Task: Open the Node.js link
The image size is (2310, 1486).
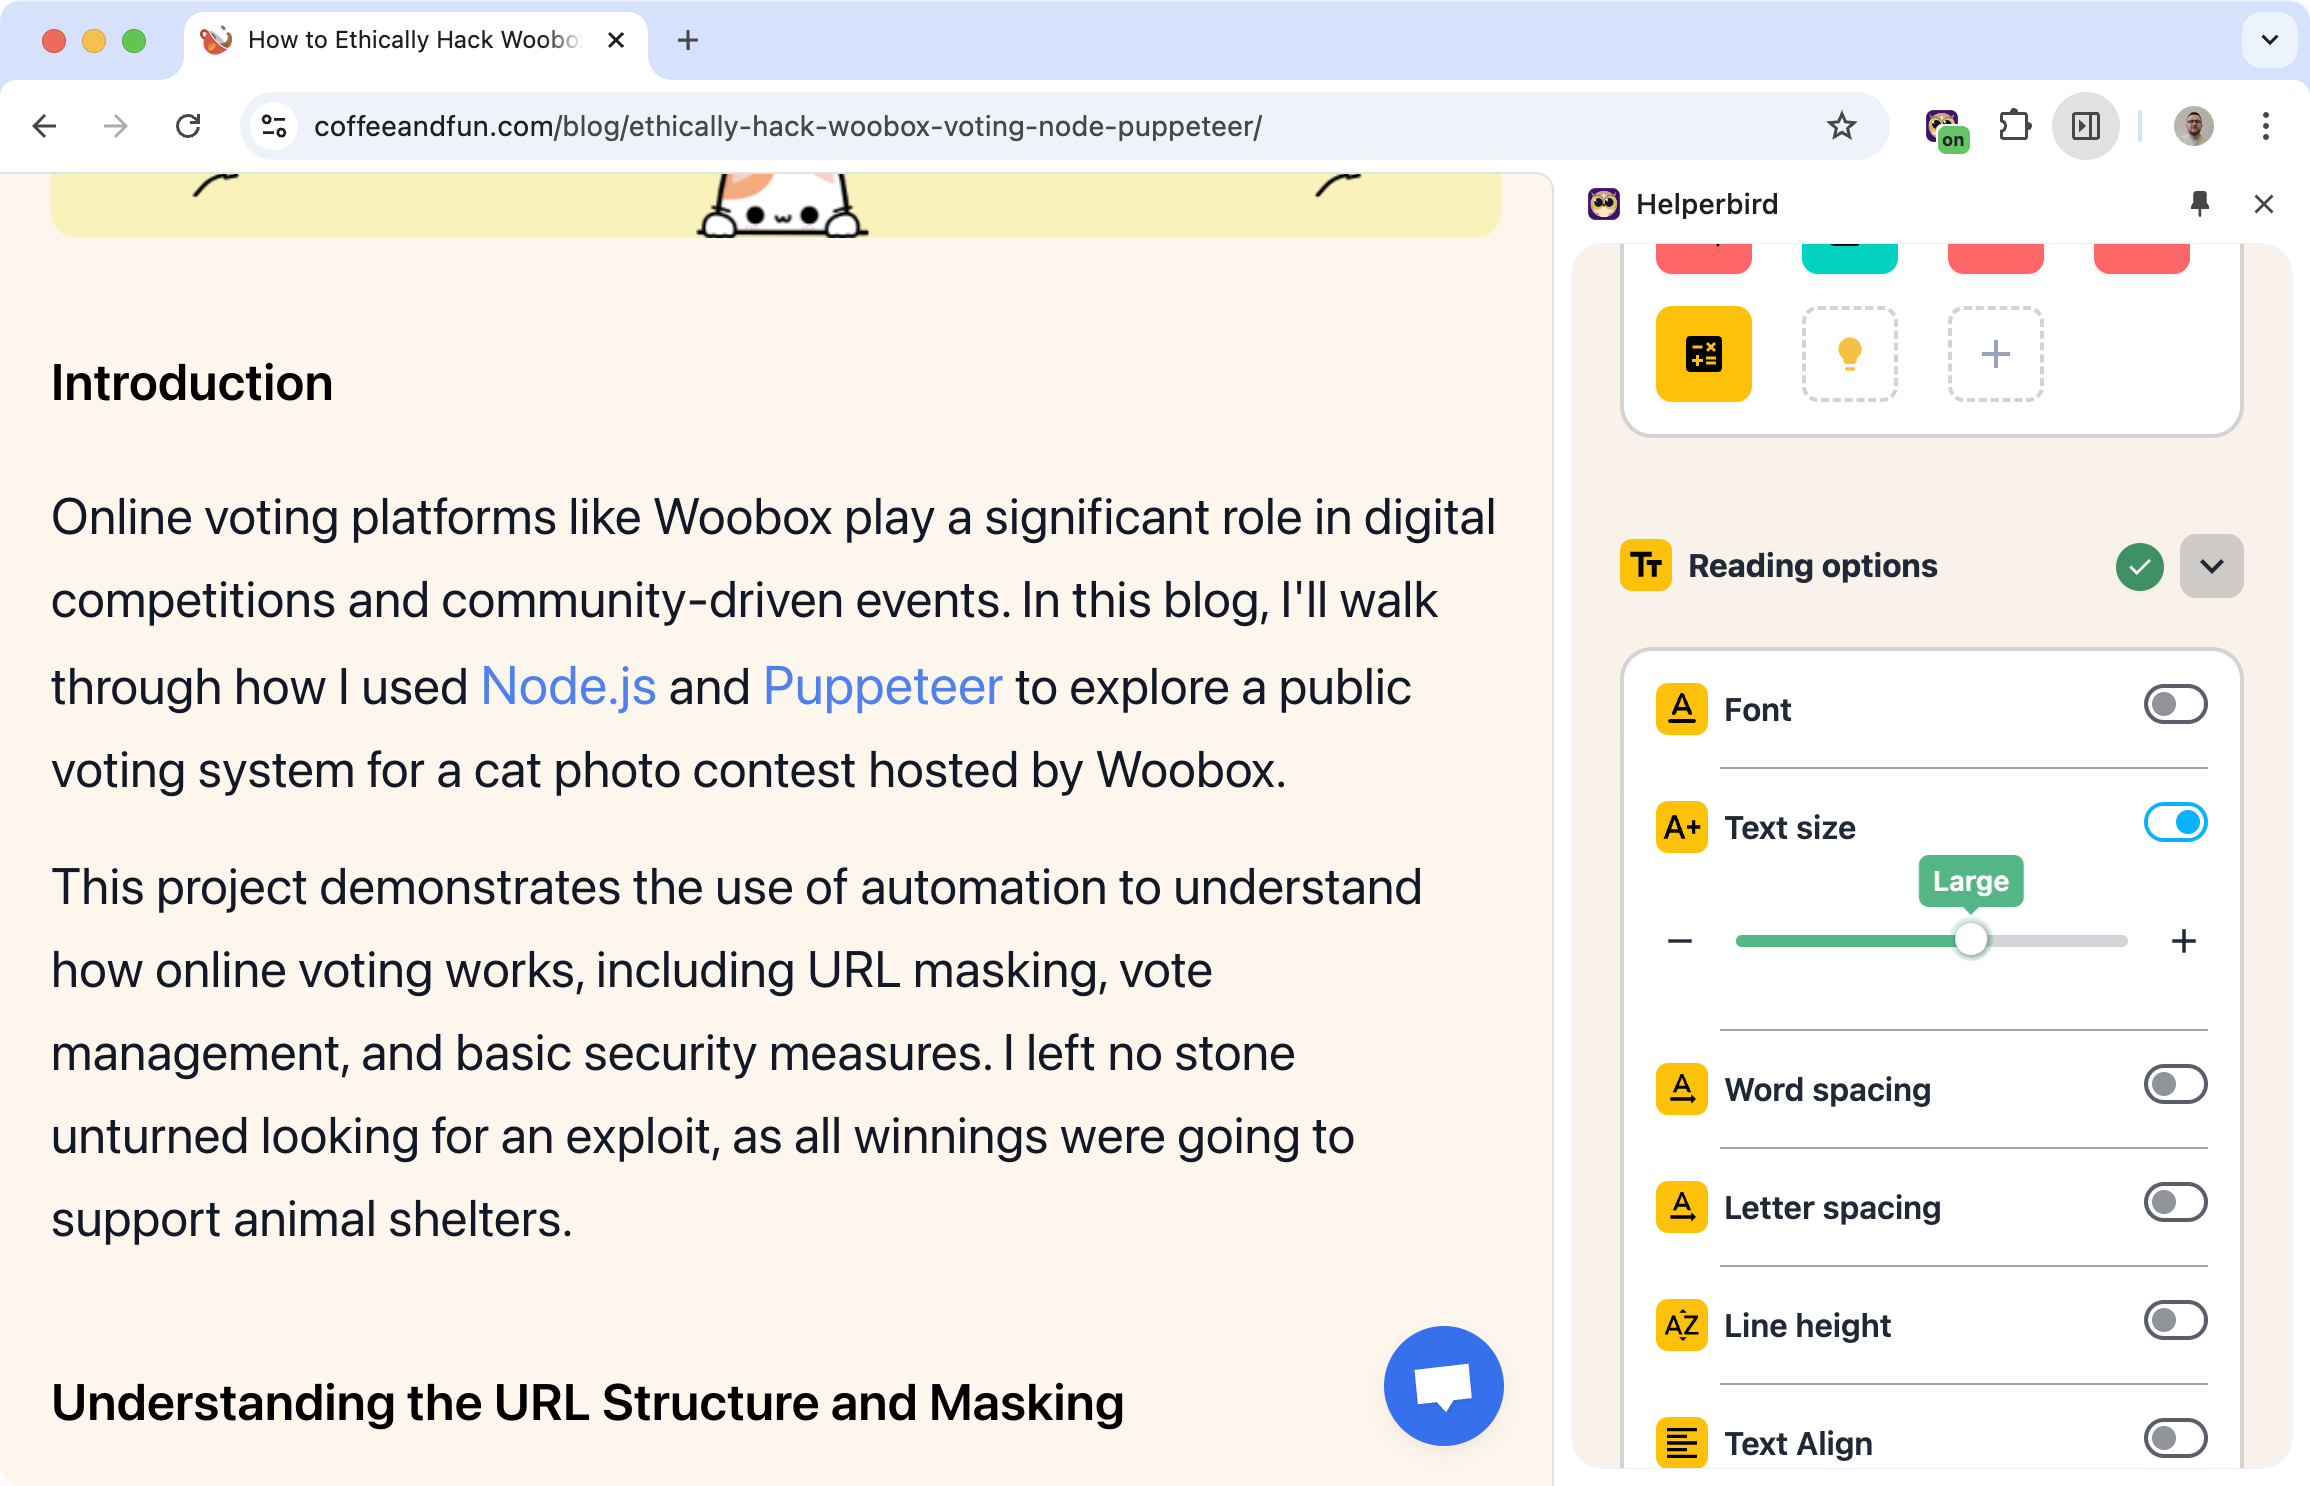Action: pyautogui.click(x=568, y=687)
